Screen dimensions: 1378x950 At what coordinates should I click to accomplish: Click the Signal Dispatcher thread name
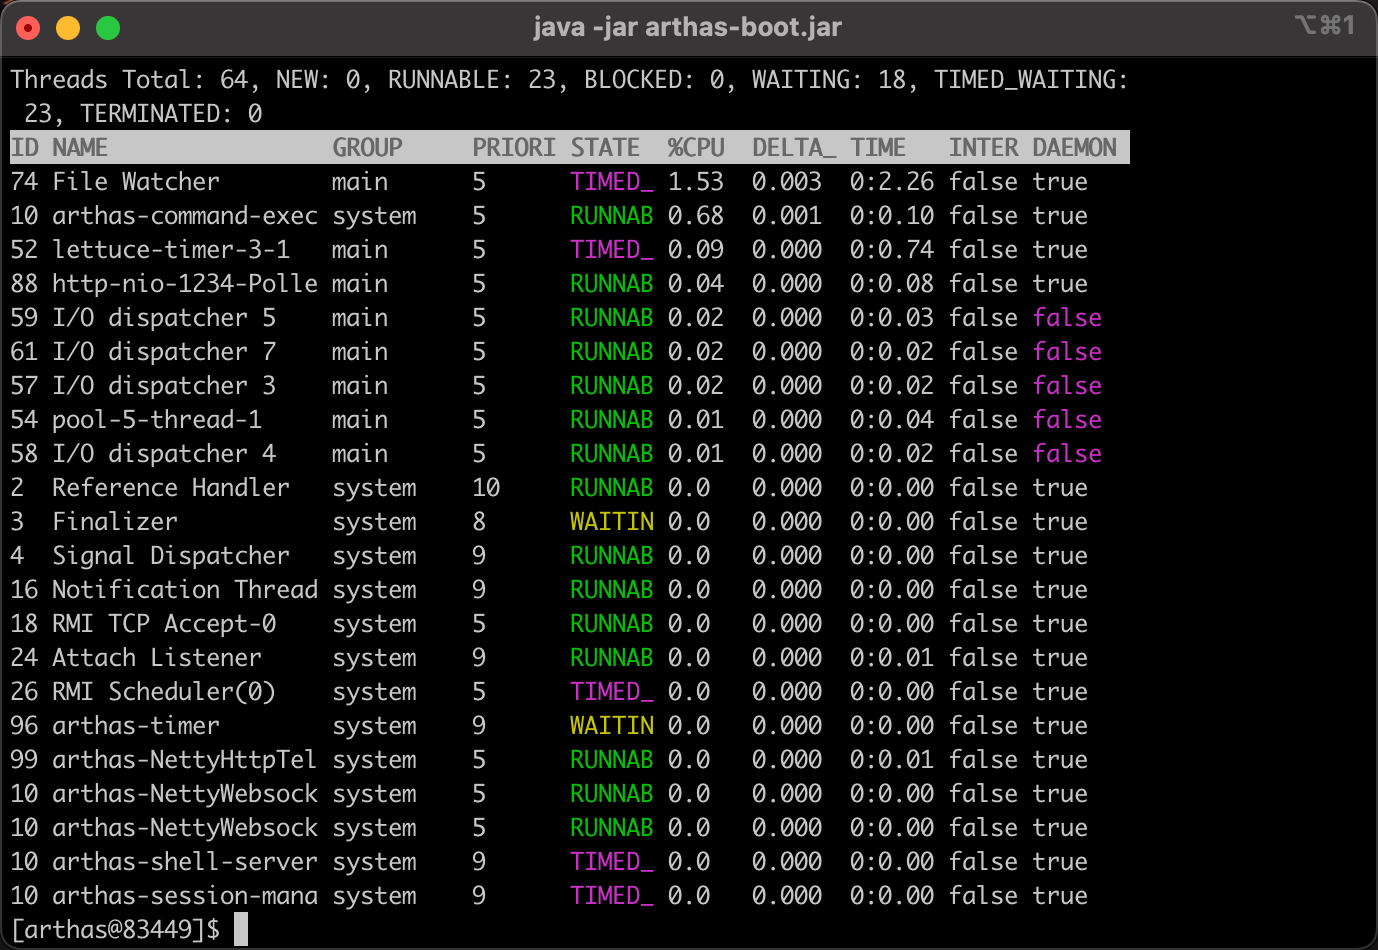click(171, 556)
